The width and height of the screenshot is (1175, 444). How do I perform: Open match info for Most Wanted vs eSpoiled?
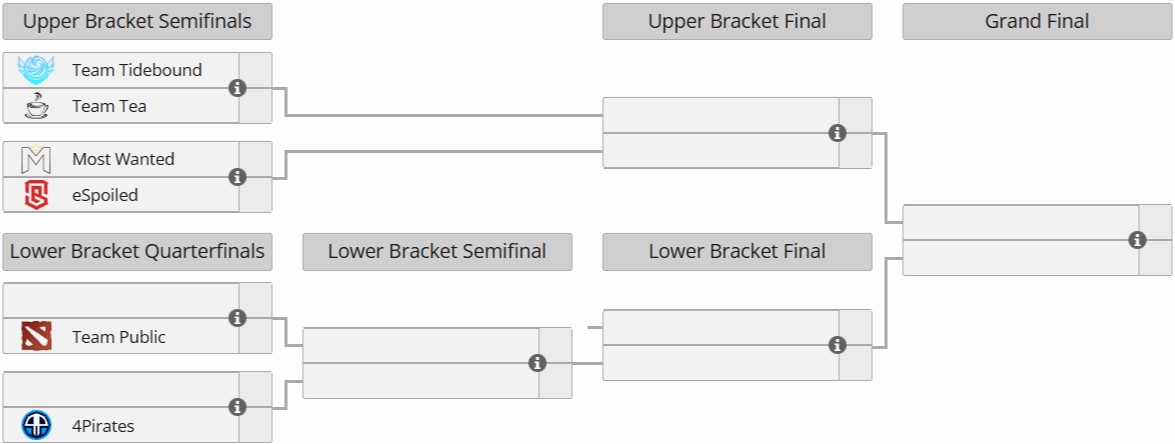pyautogui.click(x=237, y=177)
